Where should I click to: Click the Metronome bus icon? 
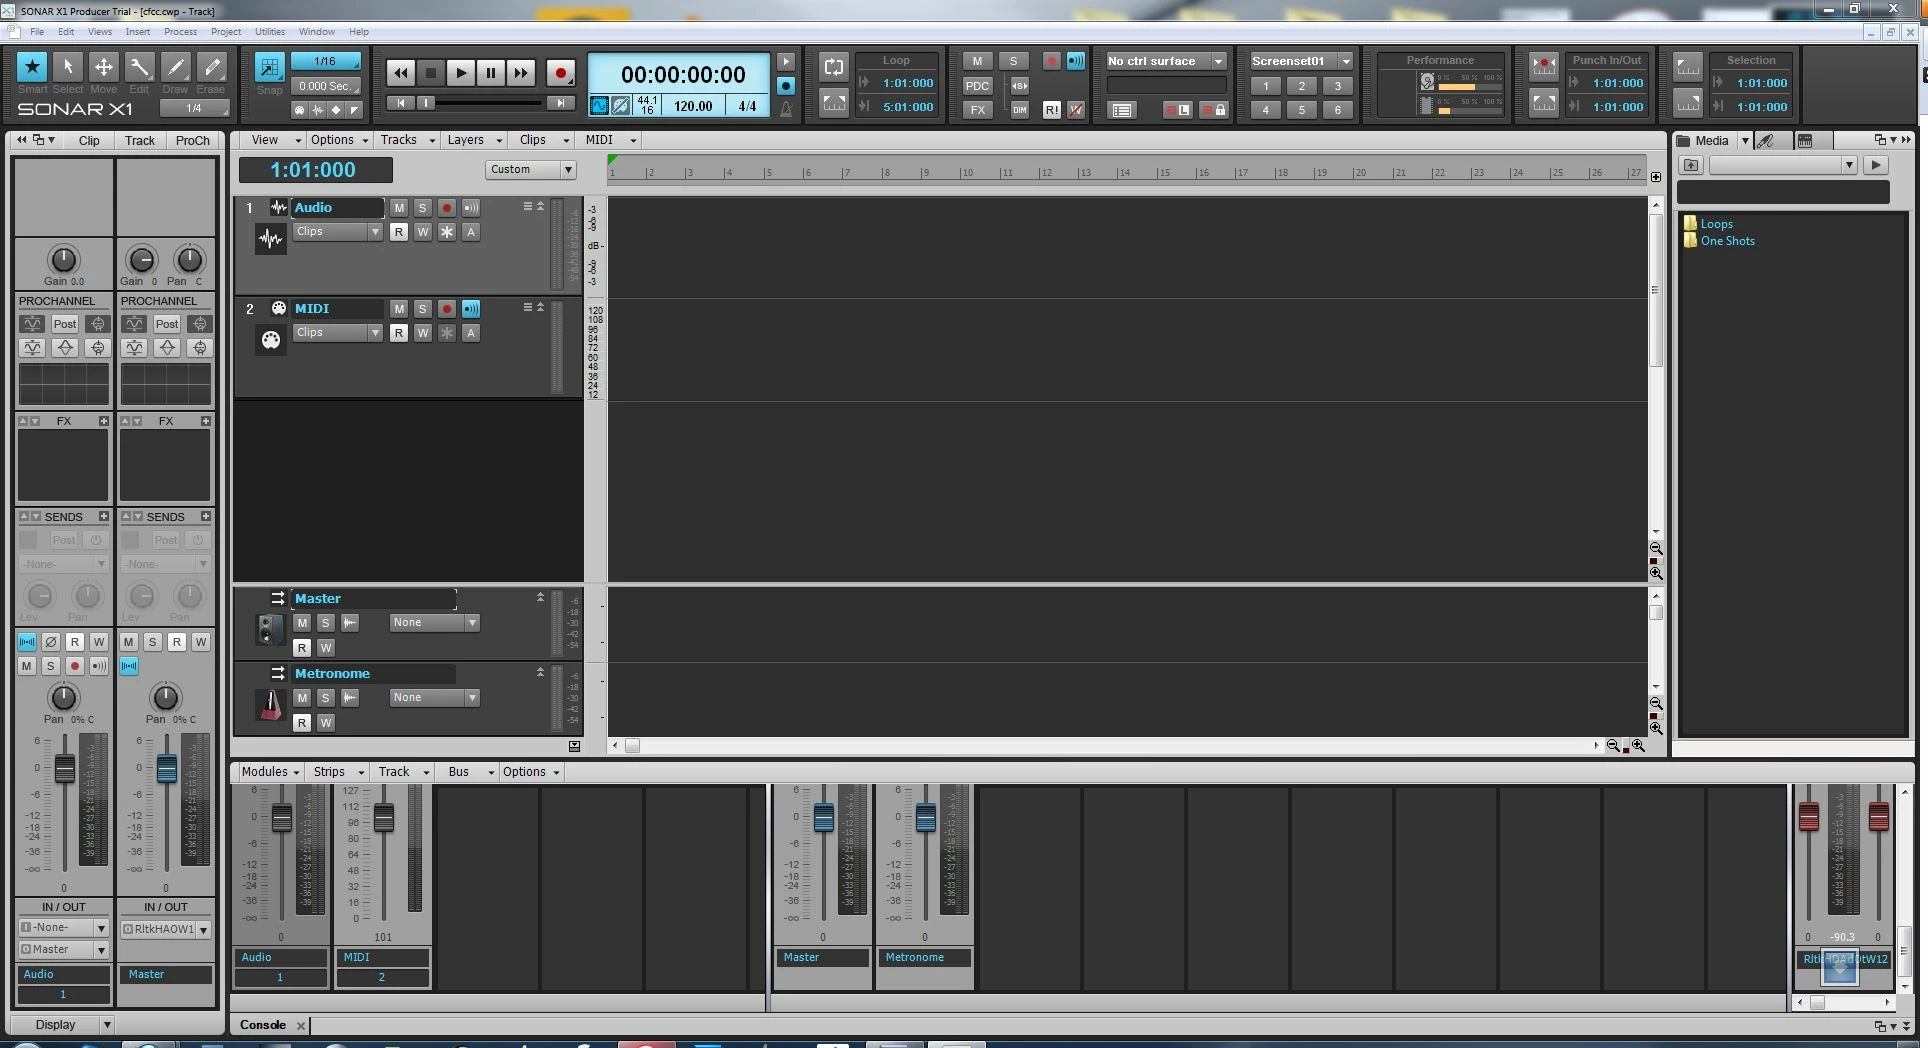pyautogui.click(x=270, y=705)
